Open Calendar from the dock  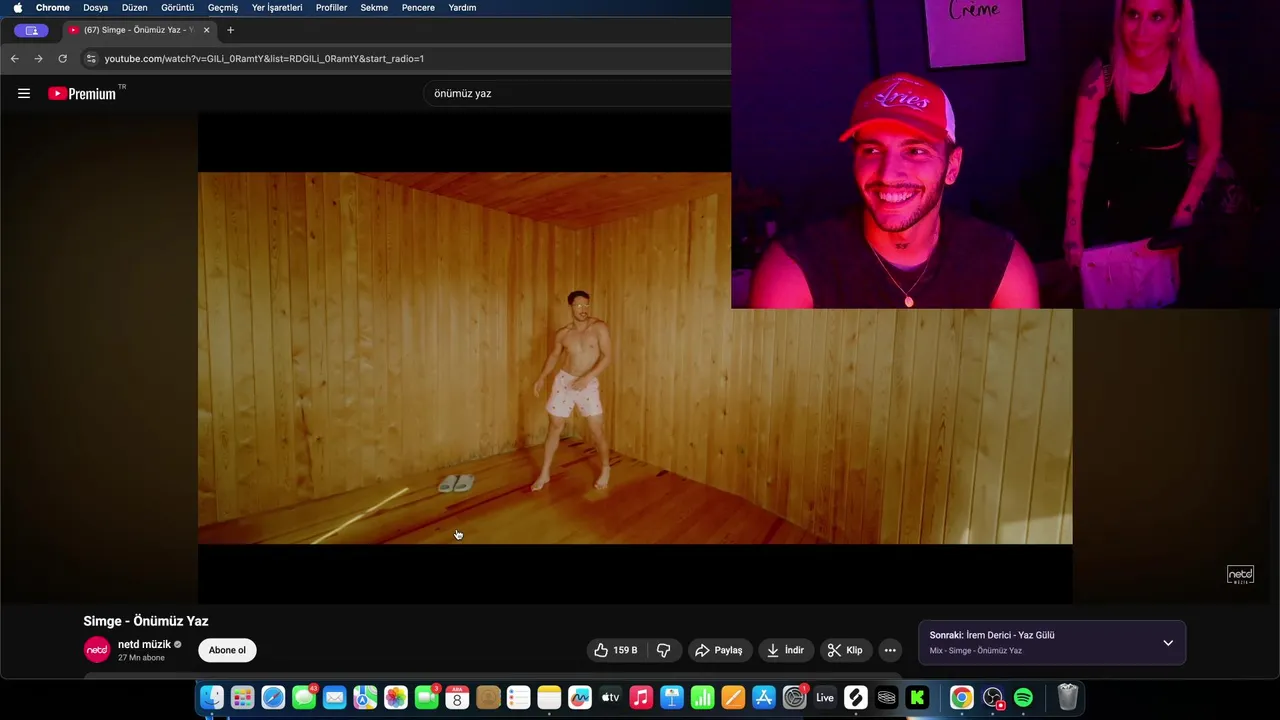(x=457, y=697)
